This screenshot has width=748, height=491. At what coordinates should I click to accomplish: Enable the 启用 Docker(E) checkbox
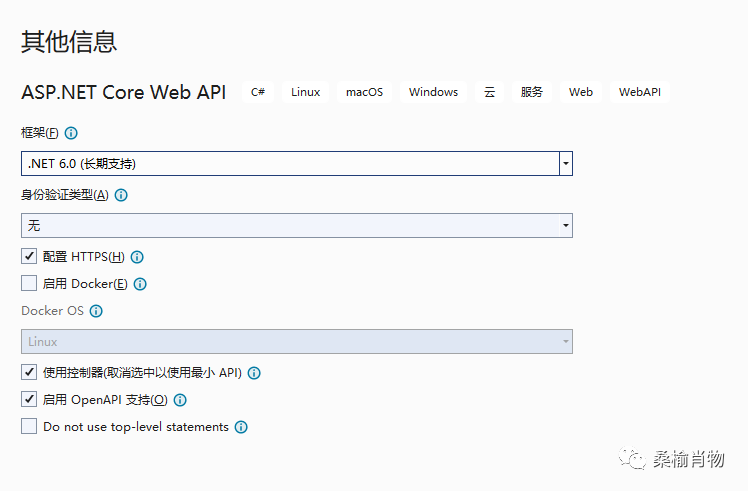(x=29, y=283)
